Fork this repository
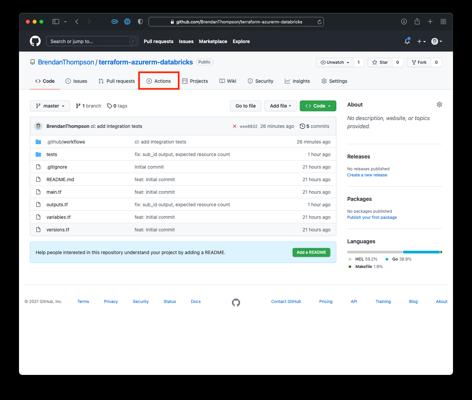 (419, 62)
